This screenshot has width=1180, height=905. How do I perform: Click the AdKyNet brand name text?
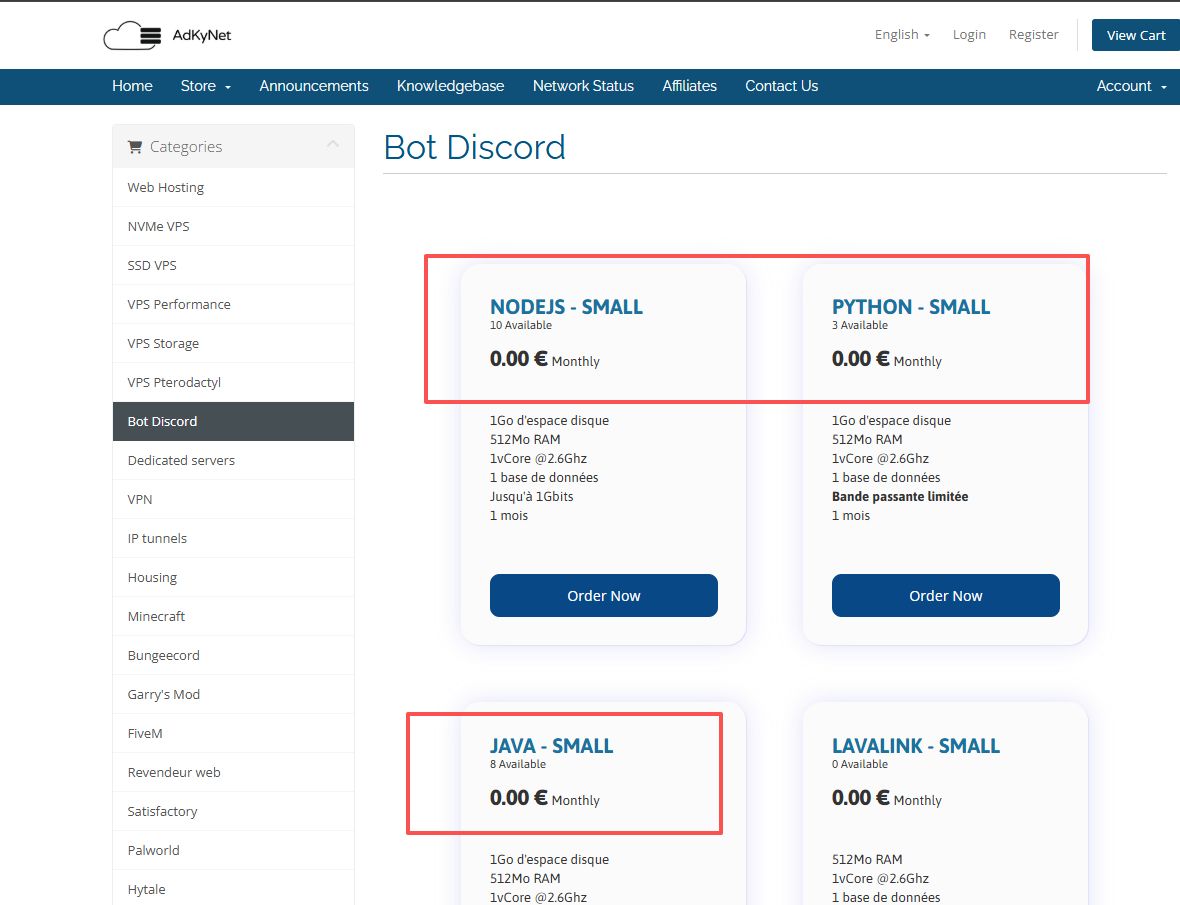point(202,35)
